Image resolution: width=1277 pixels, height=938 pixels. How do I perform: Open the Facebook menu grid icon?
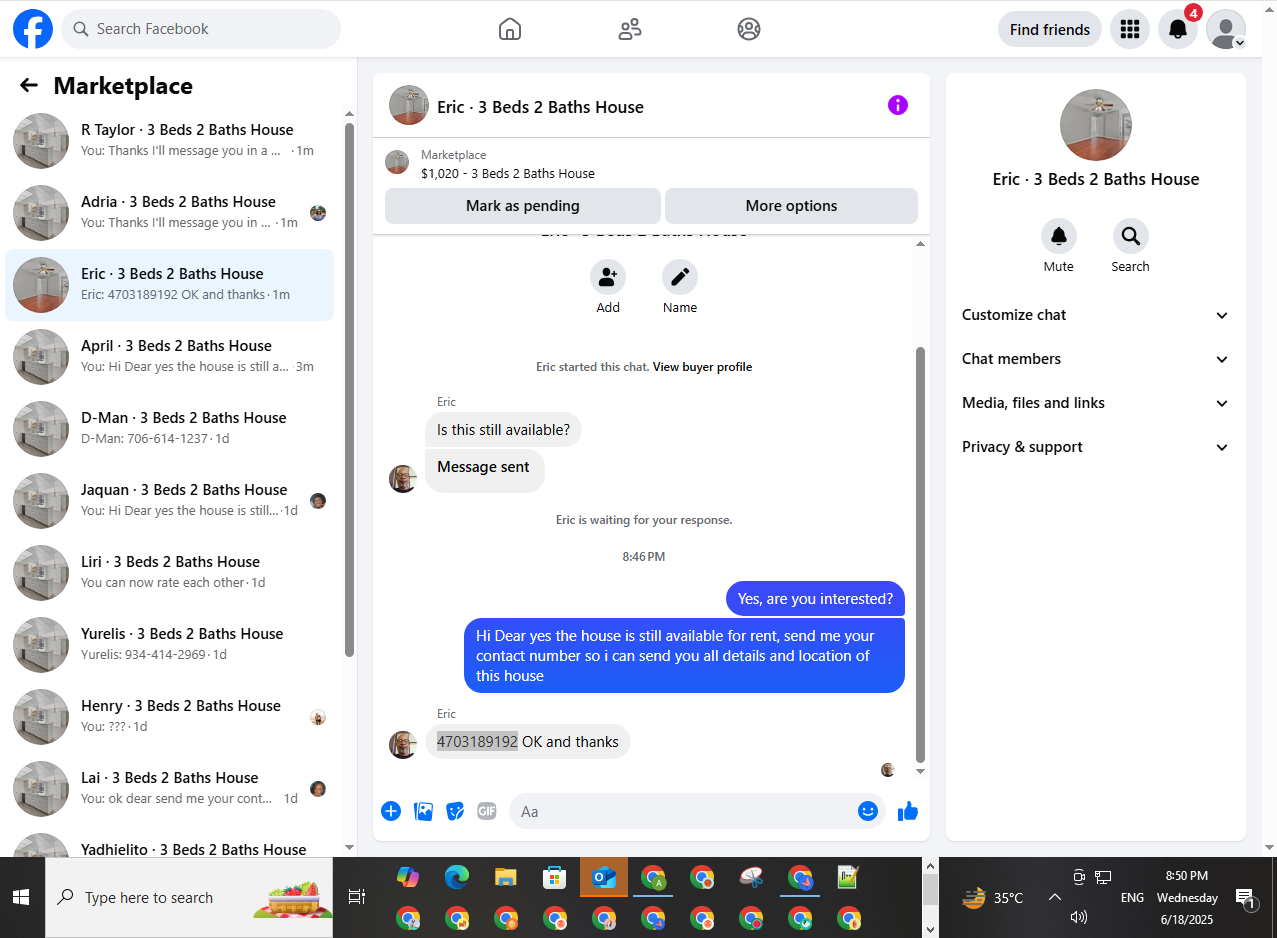[x=1130, y=29]
